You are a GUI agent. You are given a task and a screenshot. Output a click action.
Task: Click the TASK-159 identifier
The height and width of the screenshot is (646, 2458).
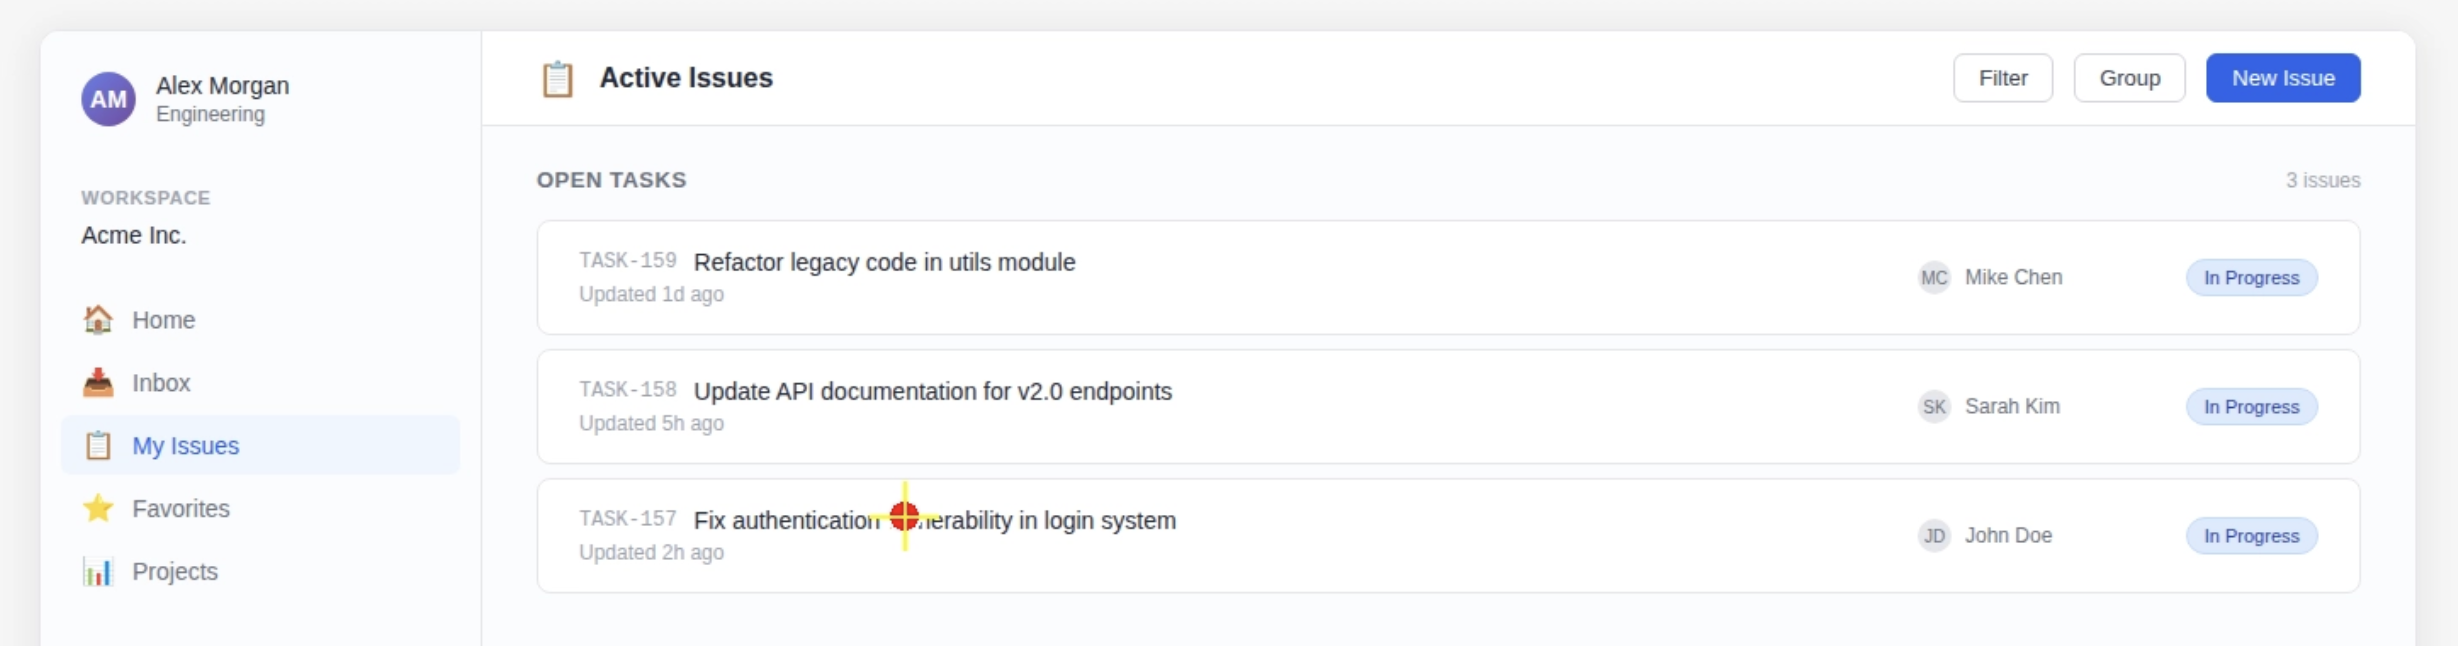627,261
